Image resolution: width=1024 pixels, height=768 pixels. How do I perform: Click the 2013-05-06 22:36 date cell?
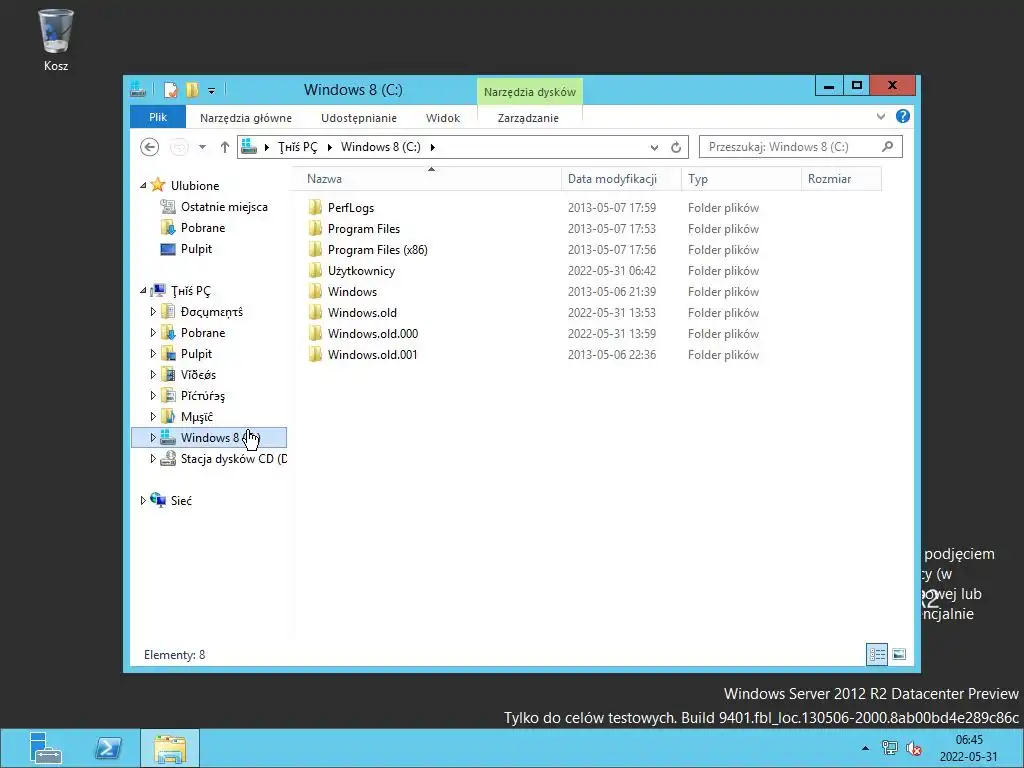(x=612, y=355)
